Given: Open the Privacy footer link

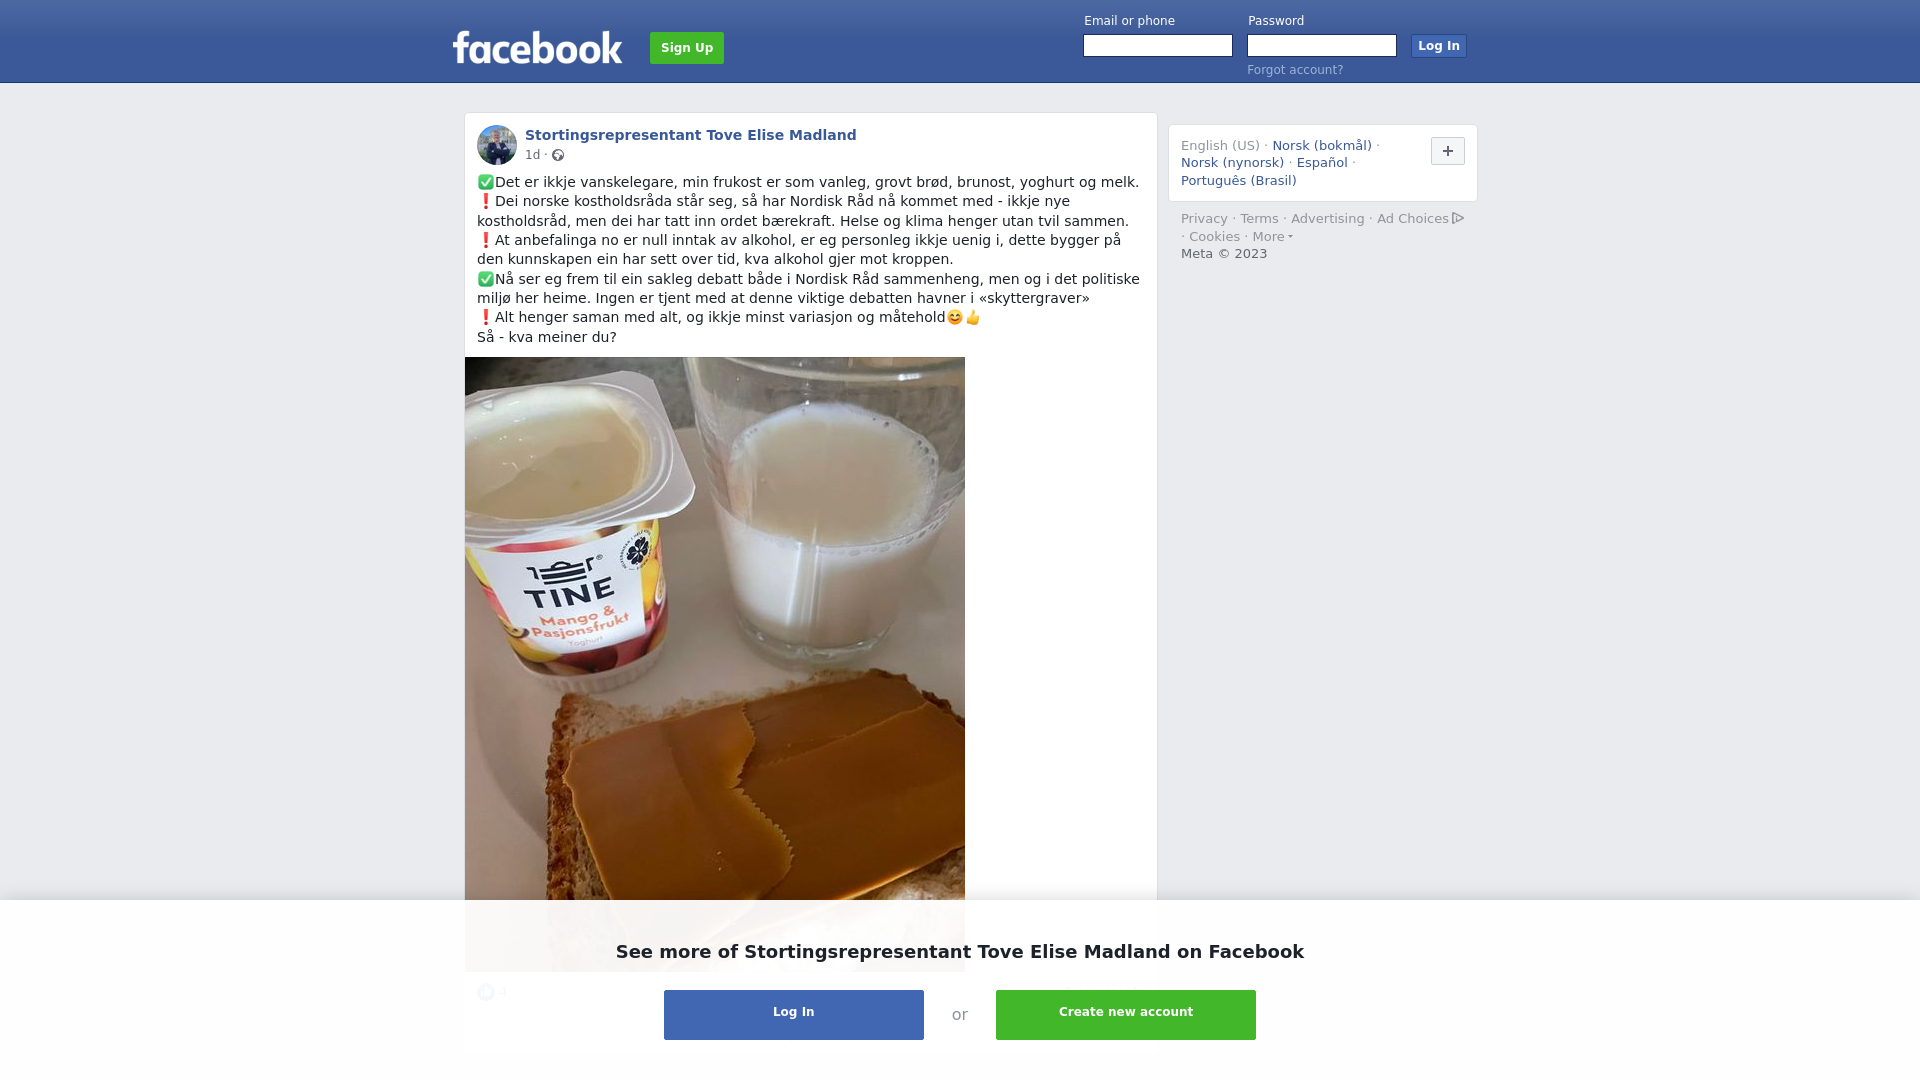Looking at the screenshot, I should click(1204, 219).
